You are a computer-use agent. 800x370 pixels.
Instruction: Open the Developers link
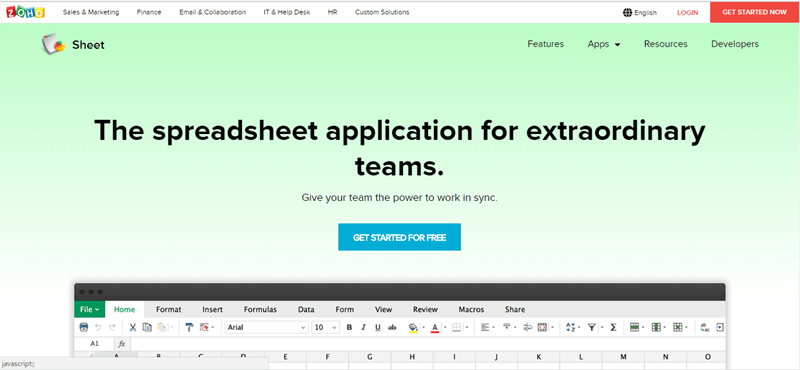pyautogui.click(x=735, y=44)
